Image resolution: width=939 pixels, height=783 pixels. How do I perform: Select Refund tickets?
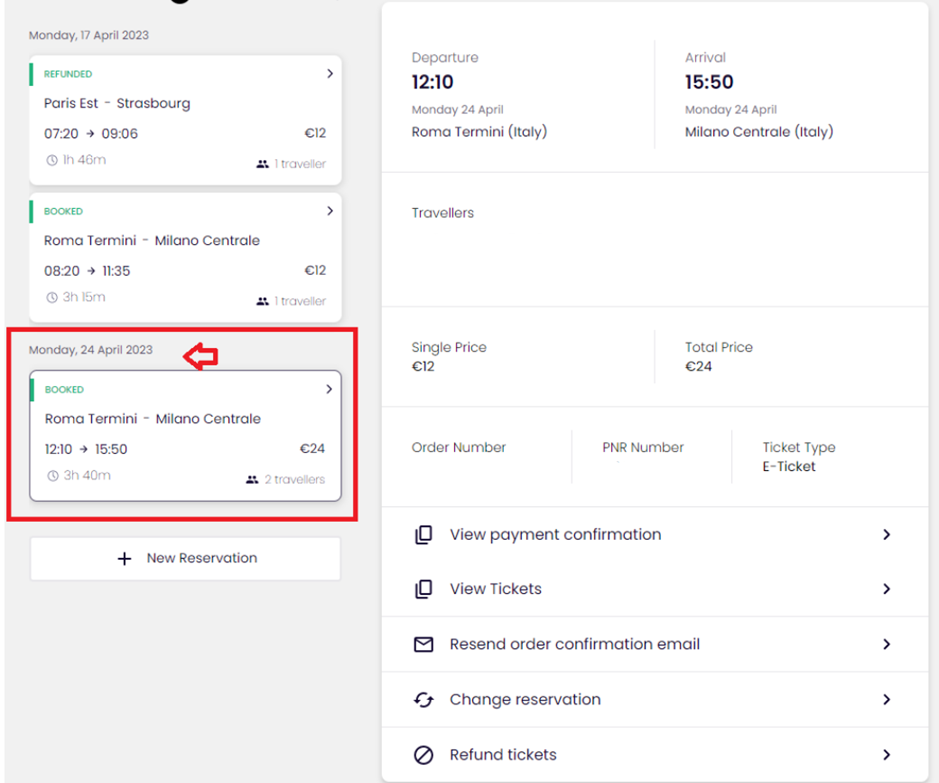click(x=655, y=755)
